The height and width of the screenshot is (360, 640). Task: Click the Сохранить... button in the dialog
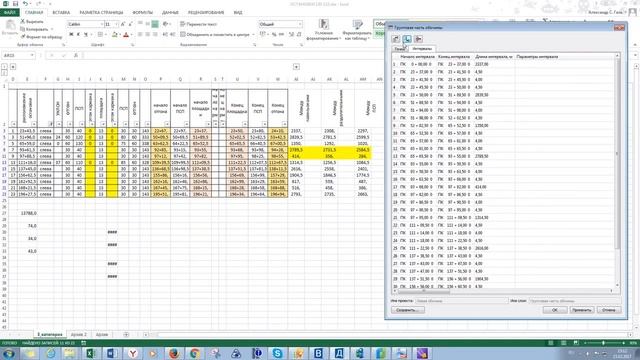point(408,310)
